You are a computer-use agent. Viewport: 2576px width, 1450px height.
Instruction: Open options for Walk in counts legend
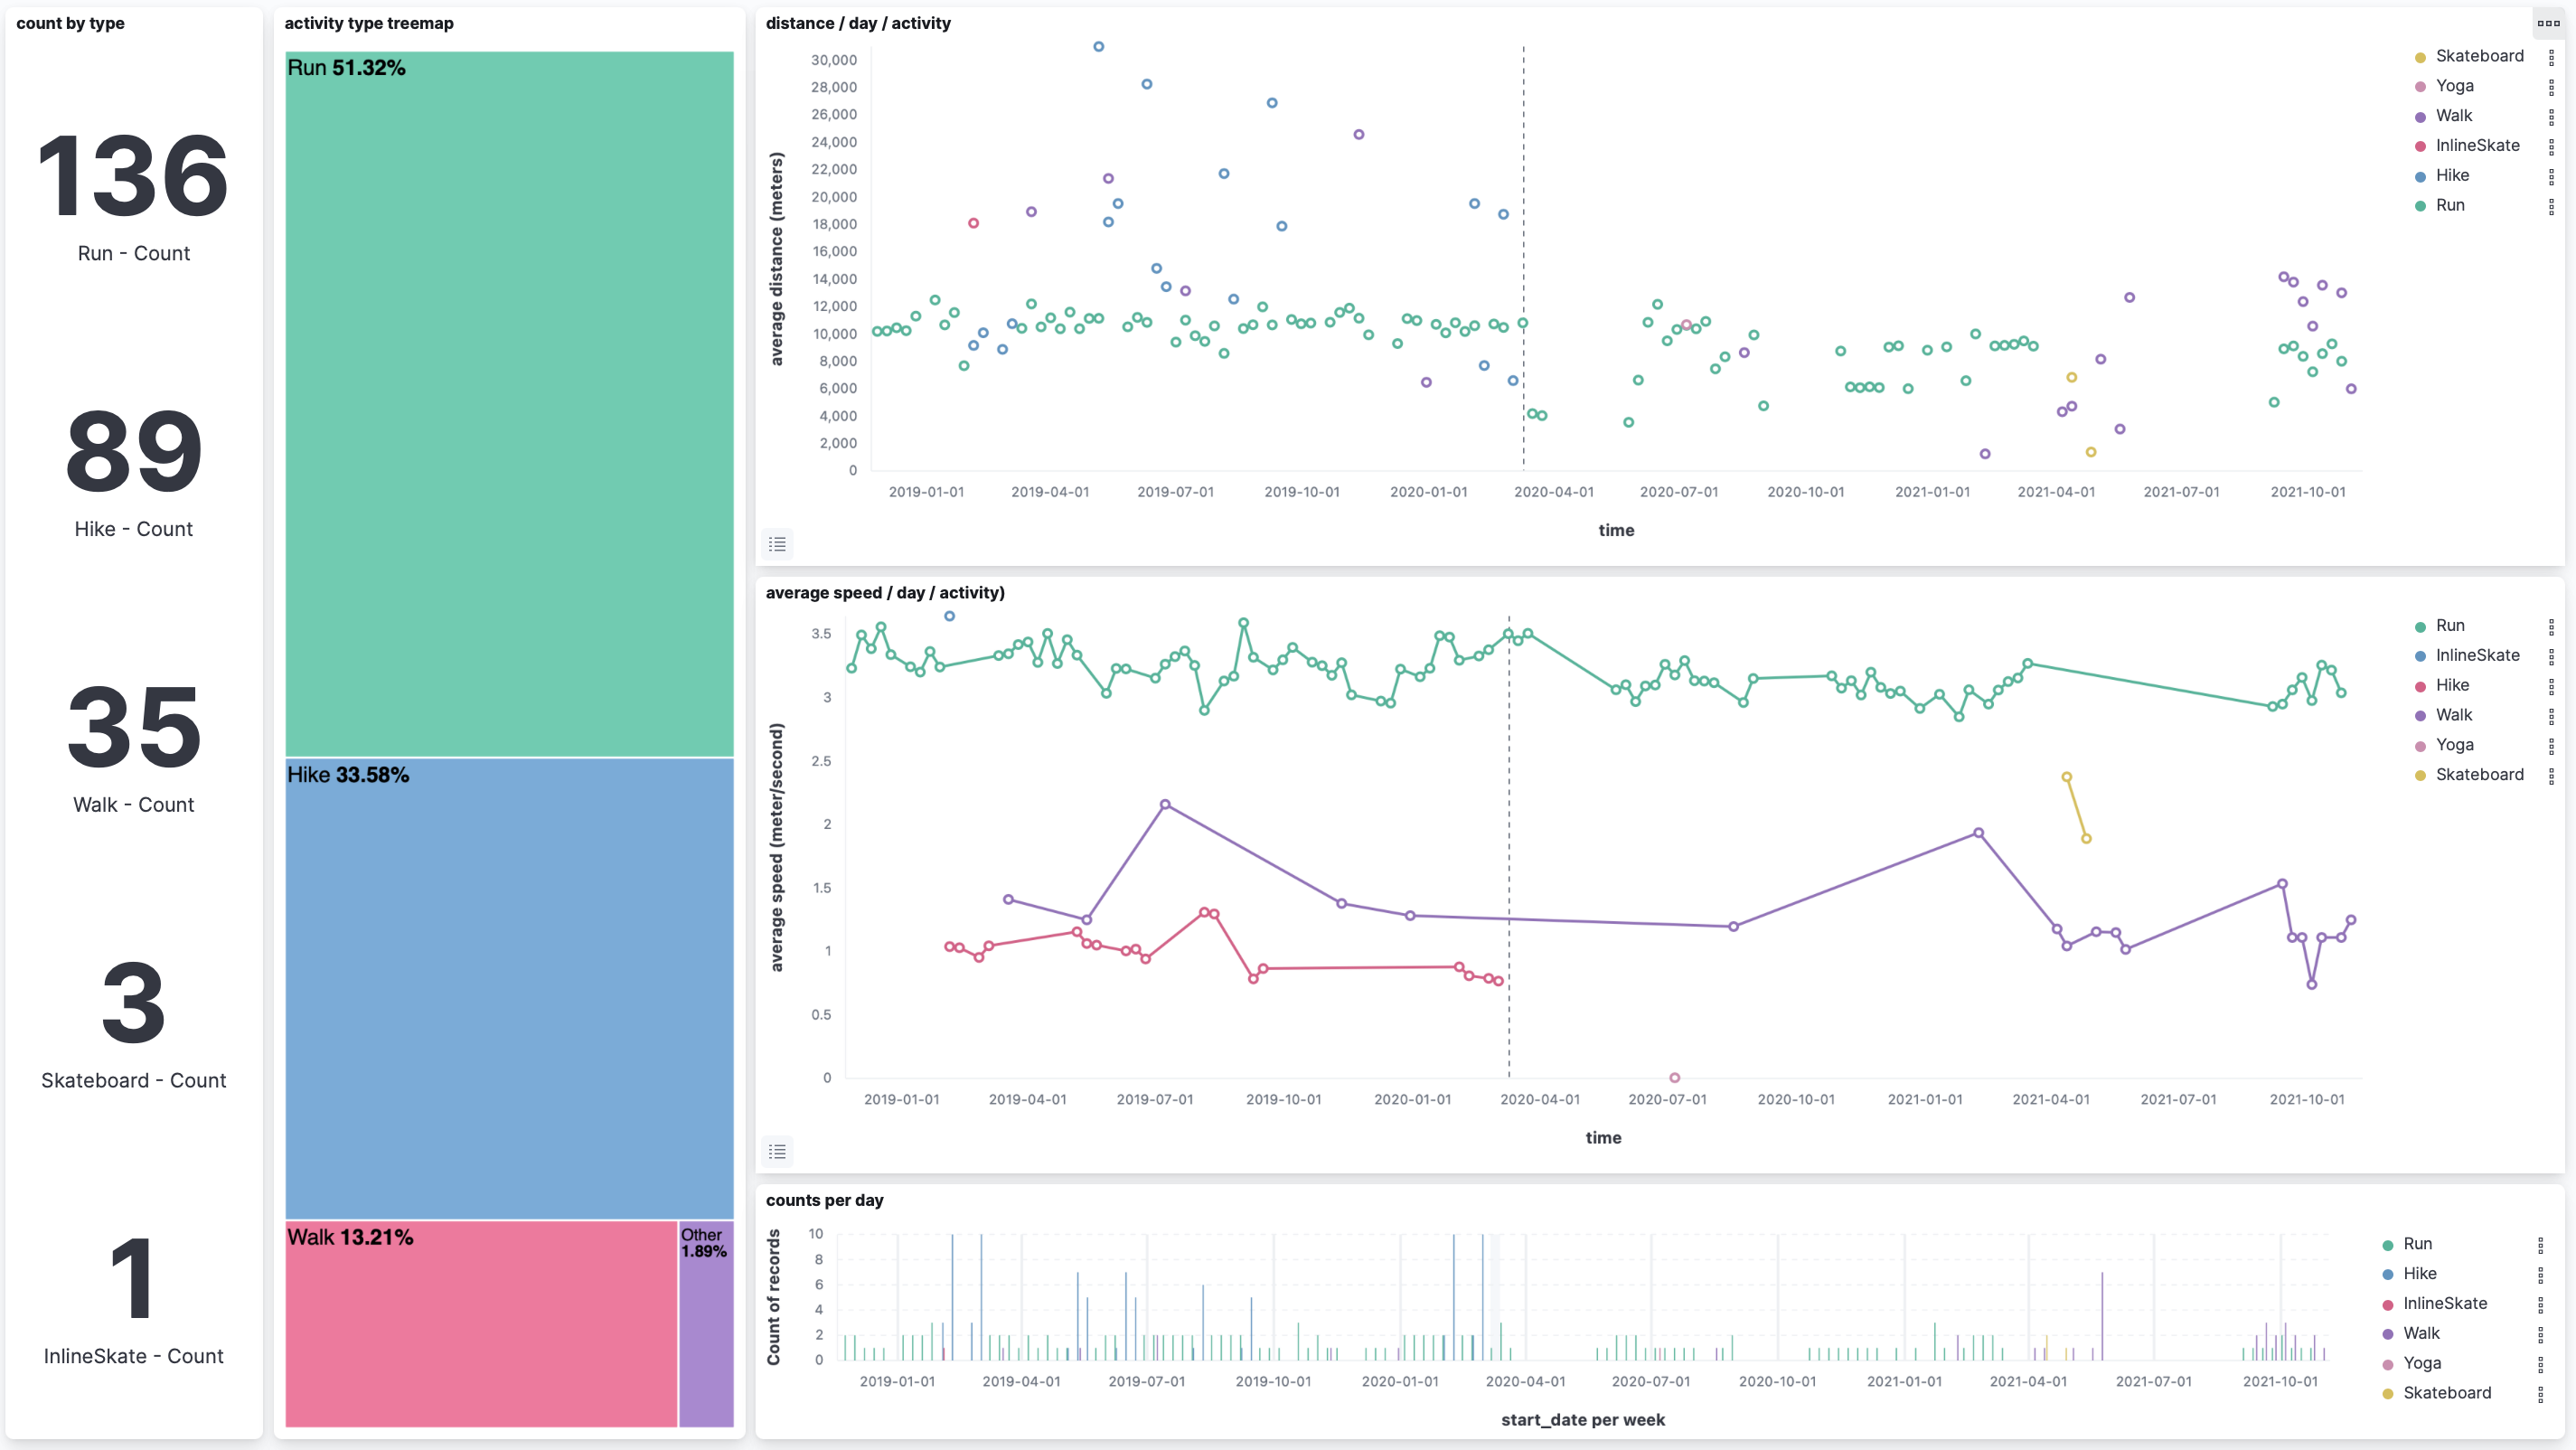click(2540, 1335)
